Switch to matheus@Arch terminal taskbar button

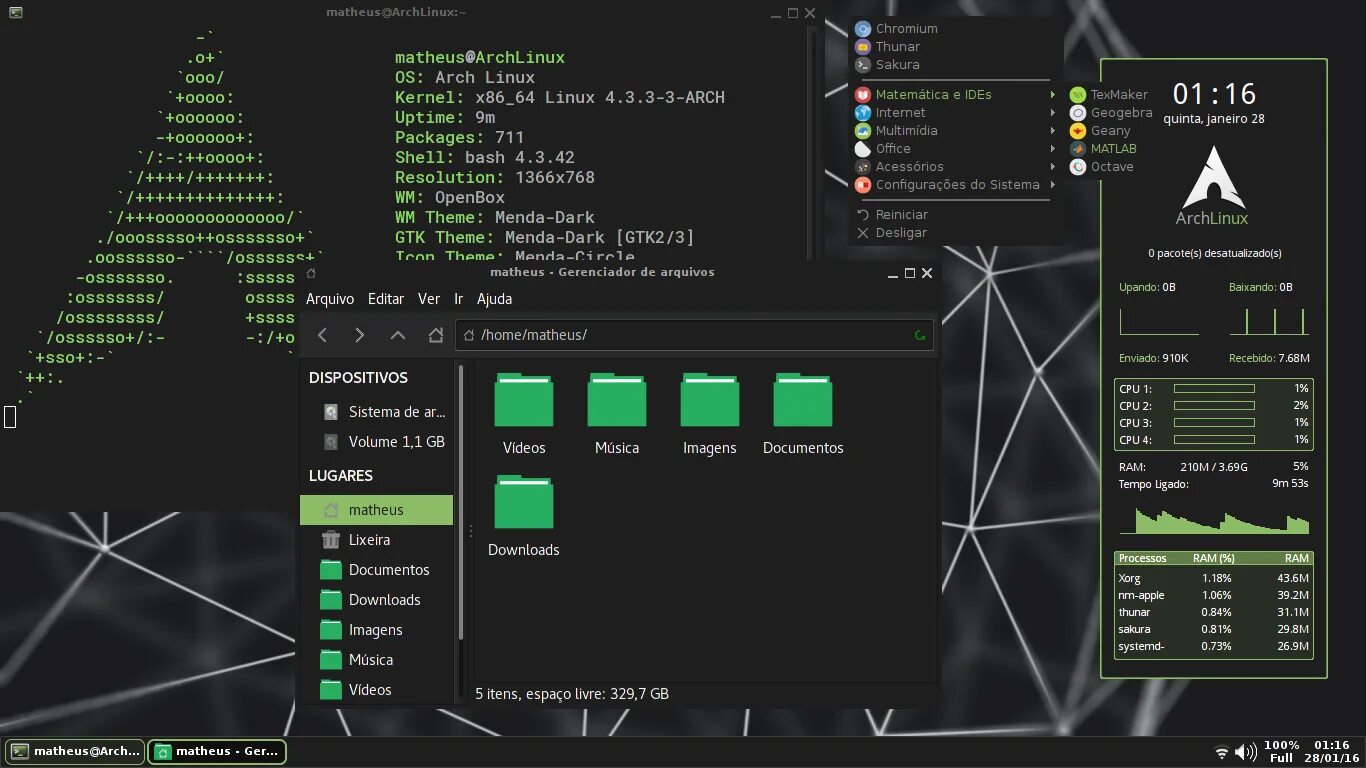(x=75, y=752)
